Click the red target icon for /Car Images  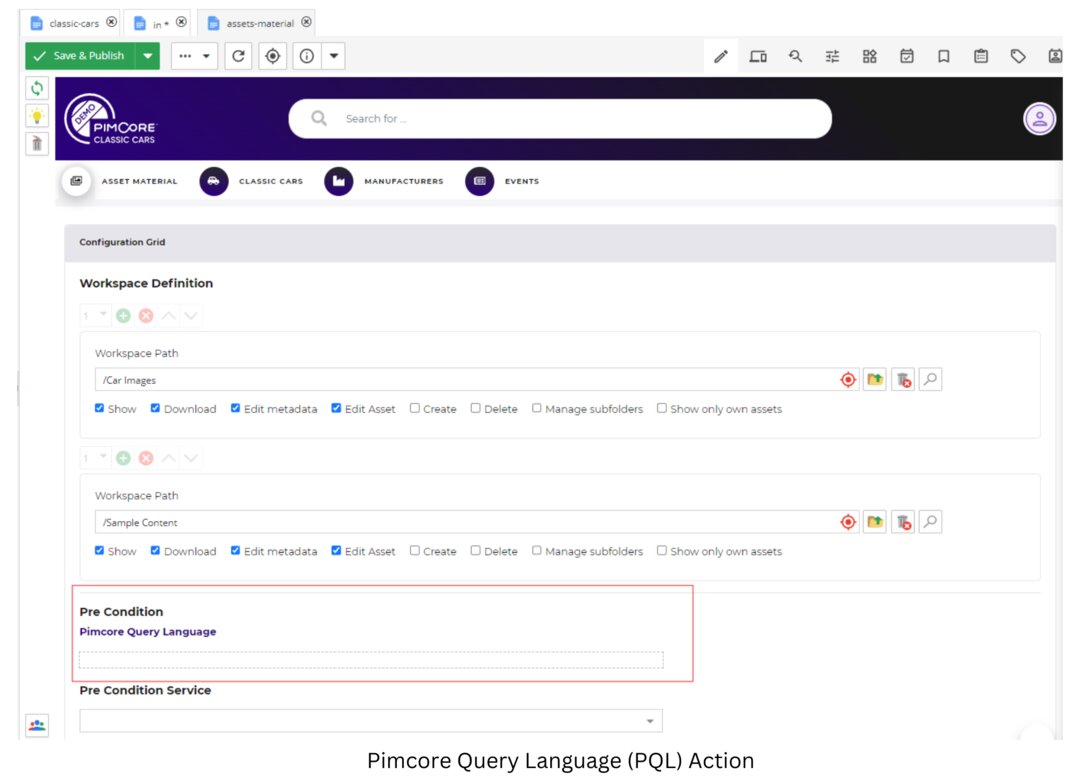point(848,380)
